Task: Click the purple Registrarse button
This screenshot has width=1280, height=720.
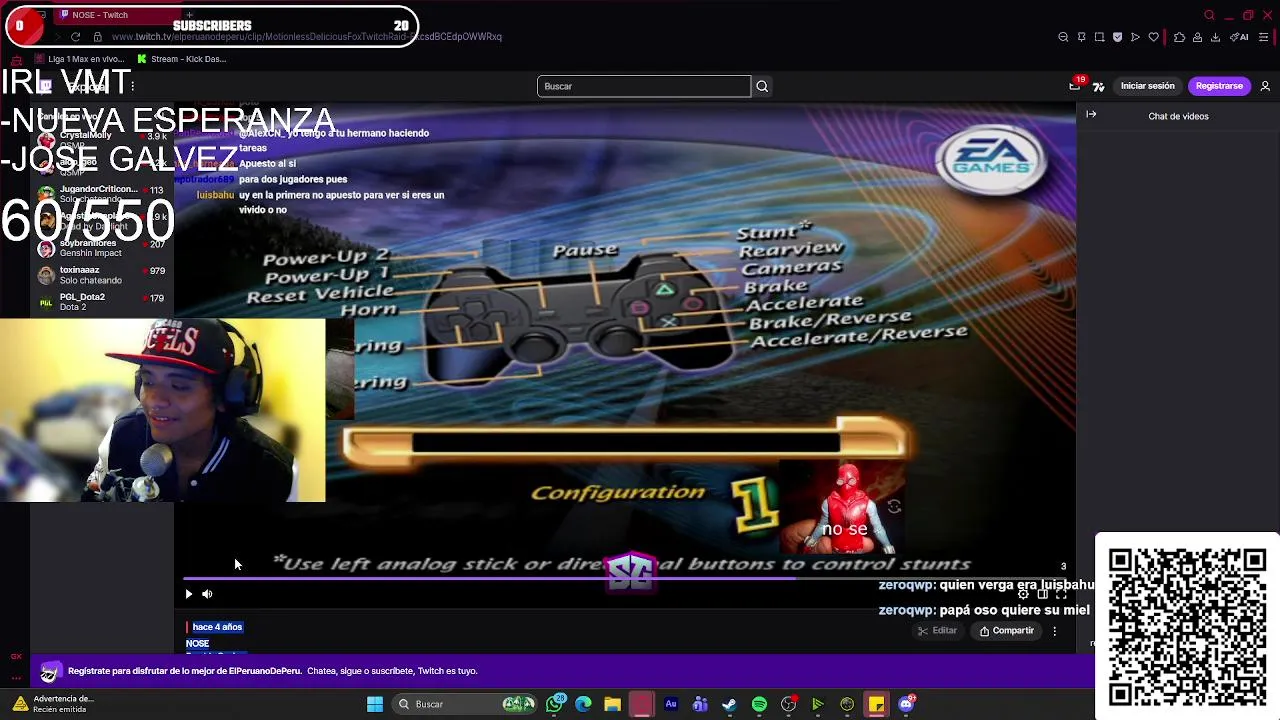Action: click(x=1219, y=86)
